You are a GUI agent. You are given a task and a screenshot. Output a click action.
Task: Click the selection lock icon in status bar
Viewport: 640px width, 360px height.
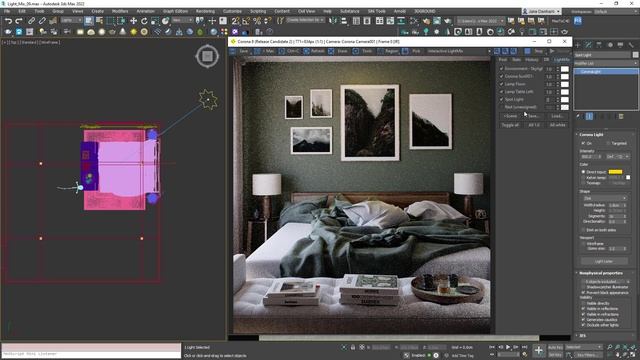(x=353, y=347)
